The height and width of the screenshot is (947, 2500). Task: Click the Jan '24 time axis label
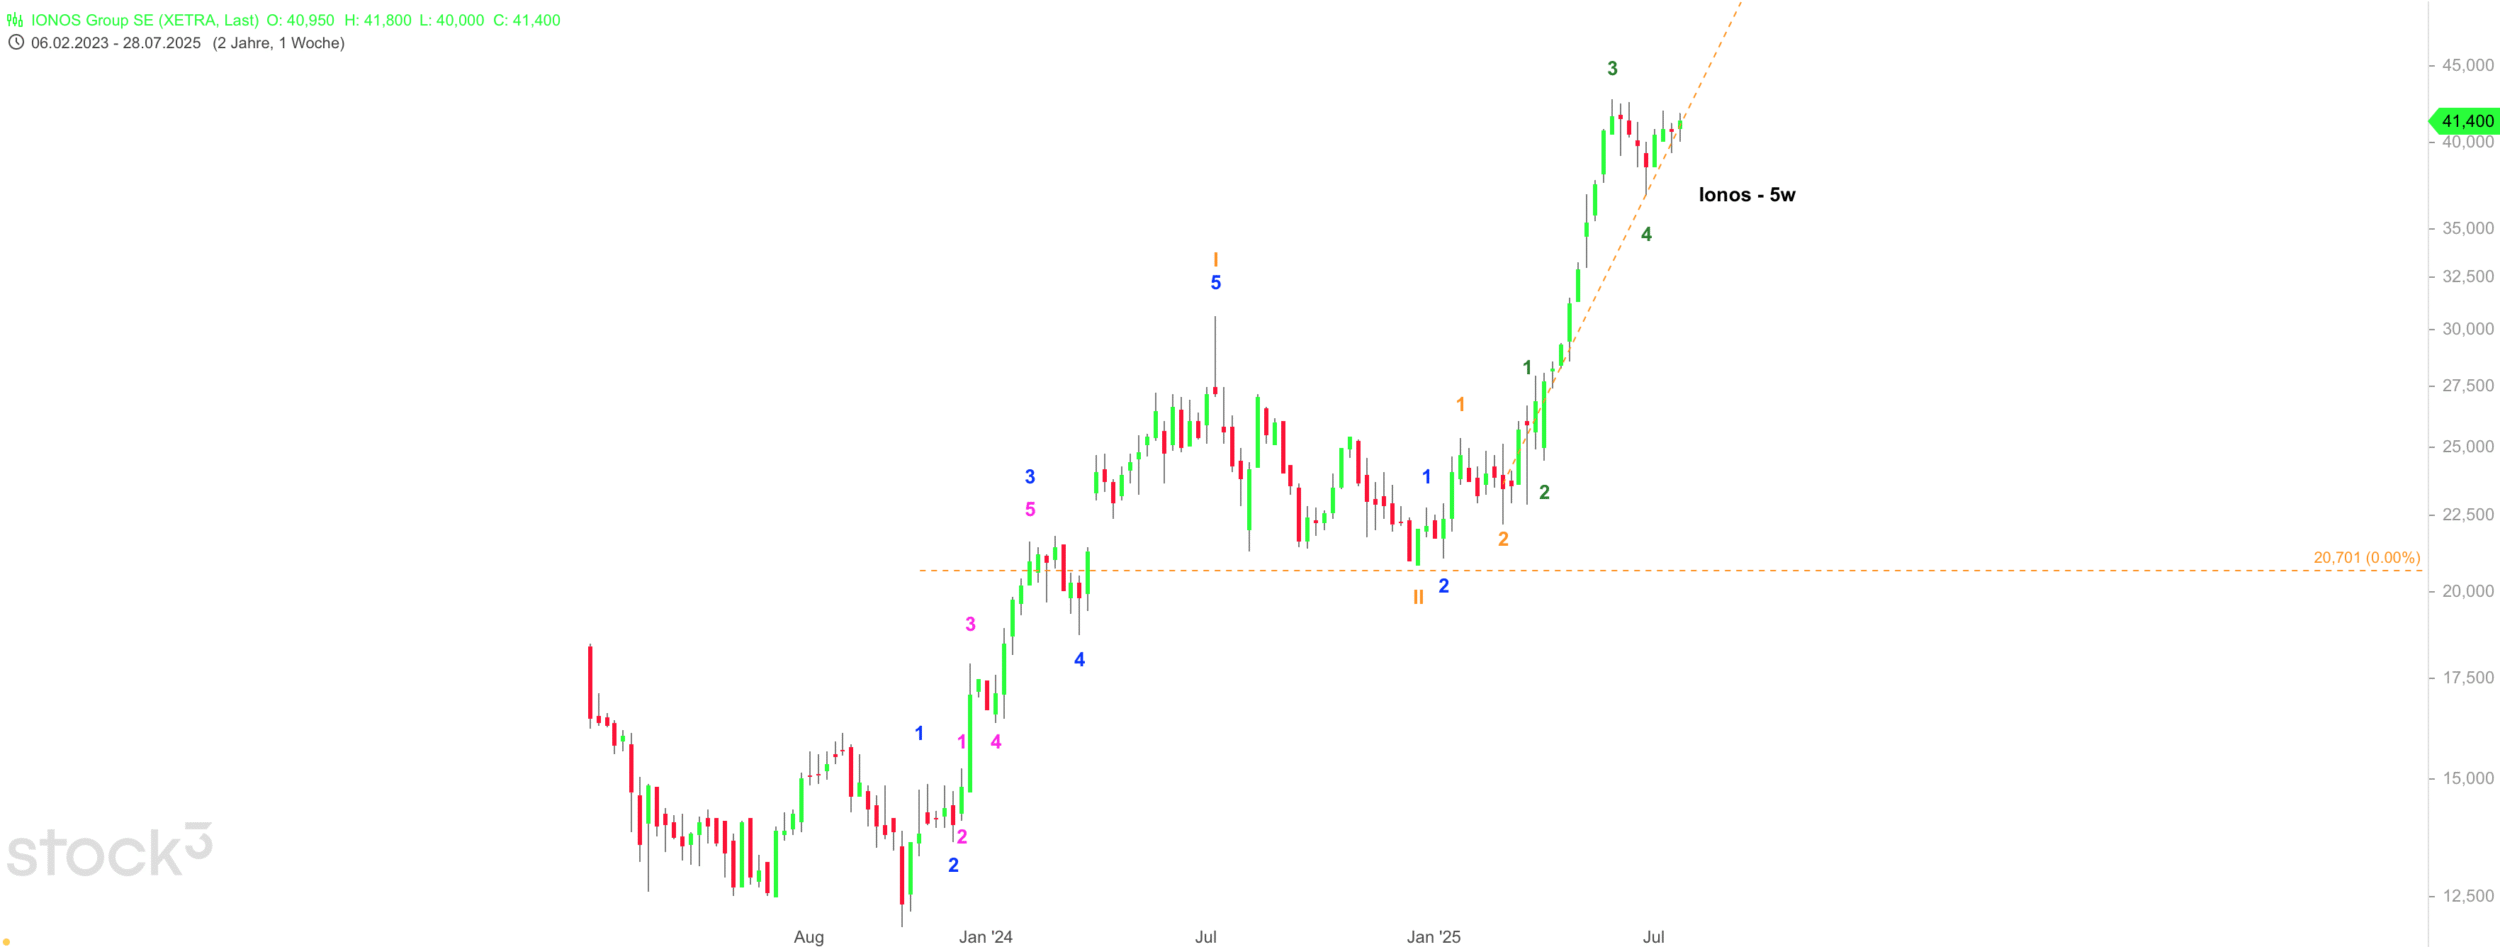pos(985,937)
